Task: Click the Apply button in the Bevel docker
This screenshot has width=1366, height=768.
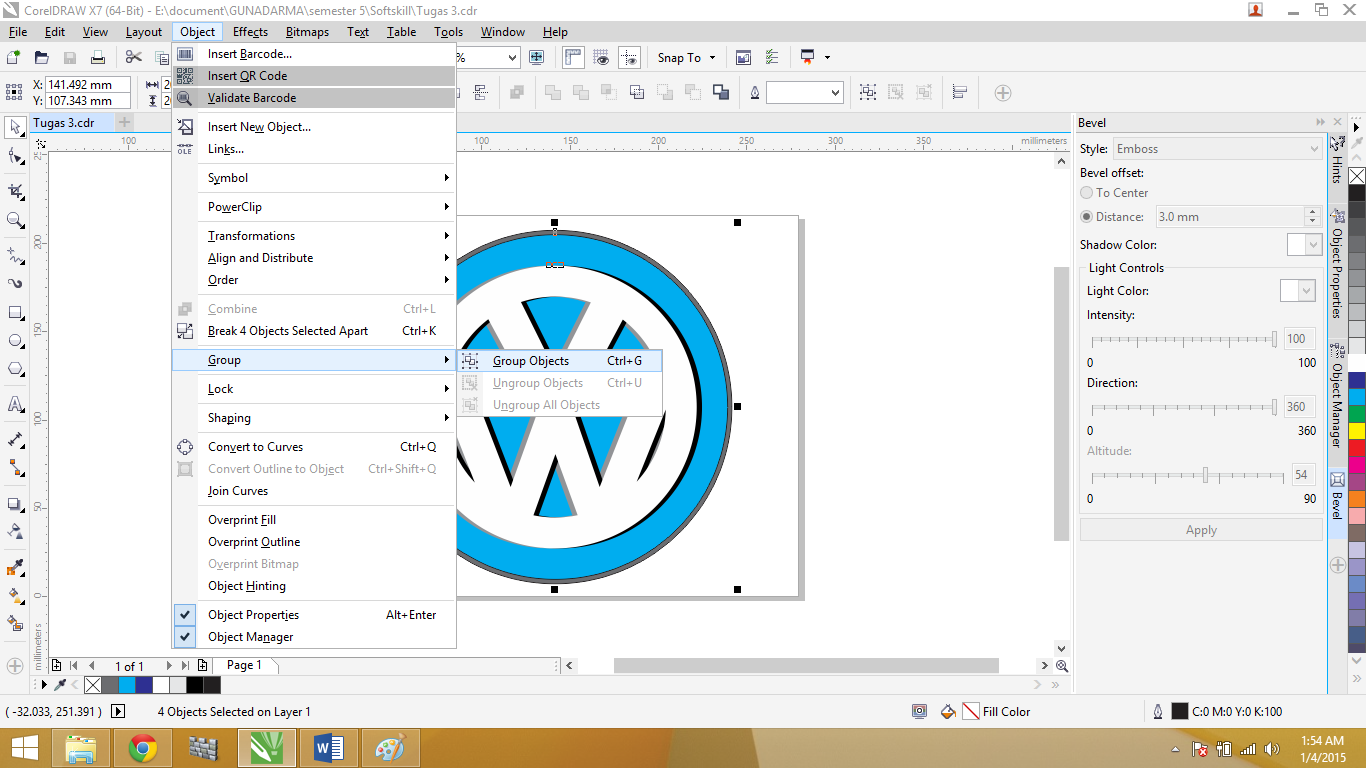Action: 1201,529
